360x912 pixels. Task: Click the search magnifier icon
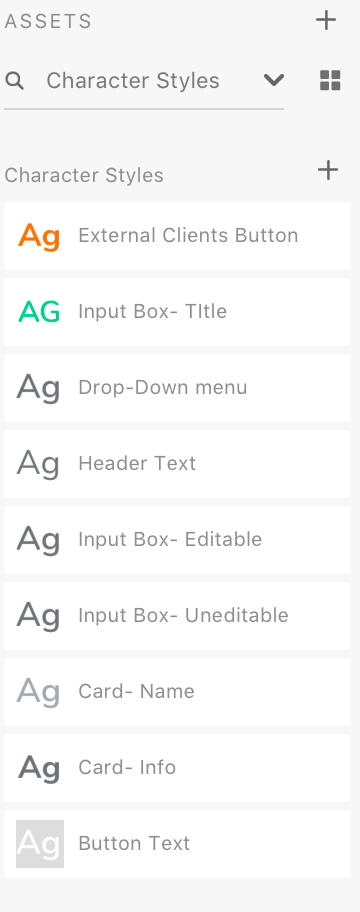pos(15,81)
